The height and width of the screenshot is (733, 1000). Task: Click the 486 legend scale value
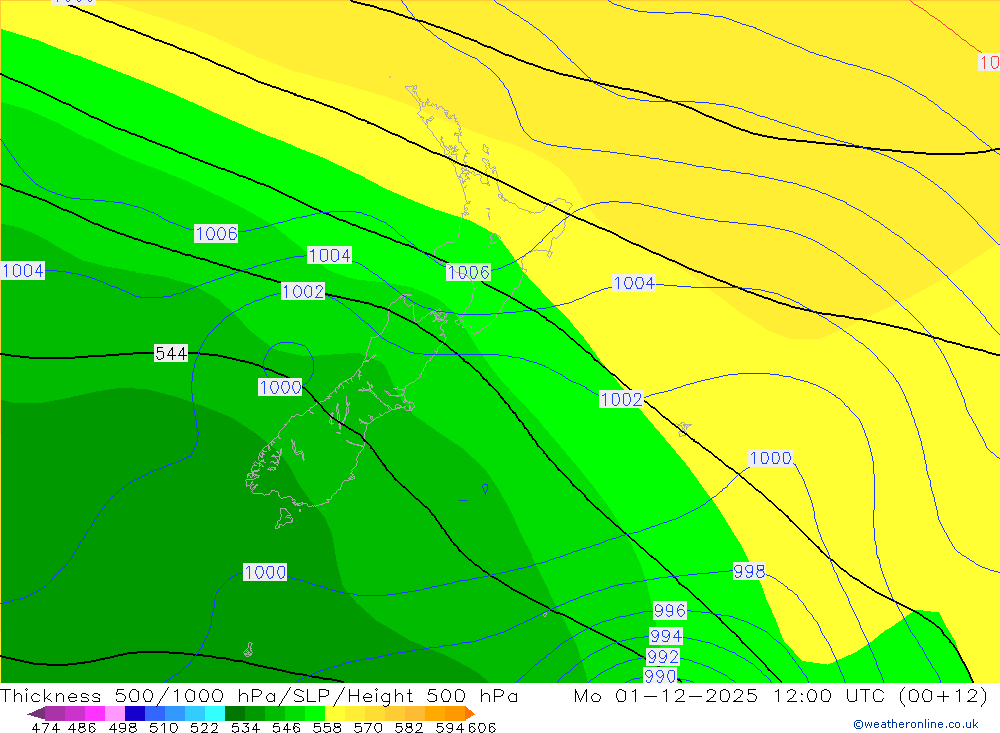pos(82,727)
